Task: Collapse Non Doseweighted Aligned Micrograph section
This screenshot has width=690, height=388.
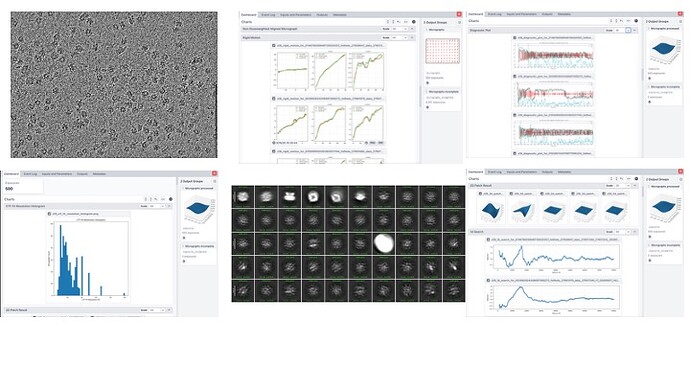Action: pyautogui.click(x=412, y=29)
